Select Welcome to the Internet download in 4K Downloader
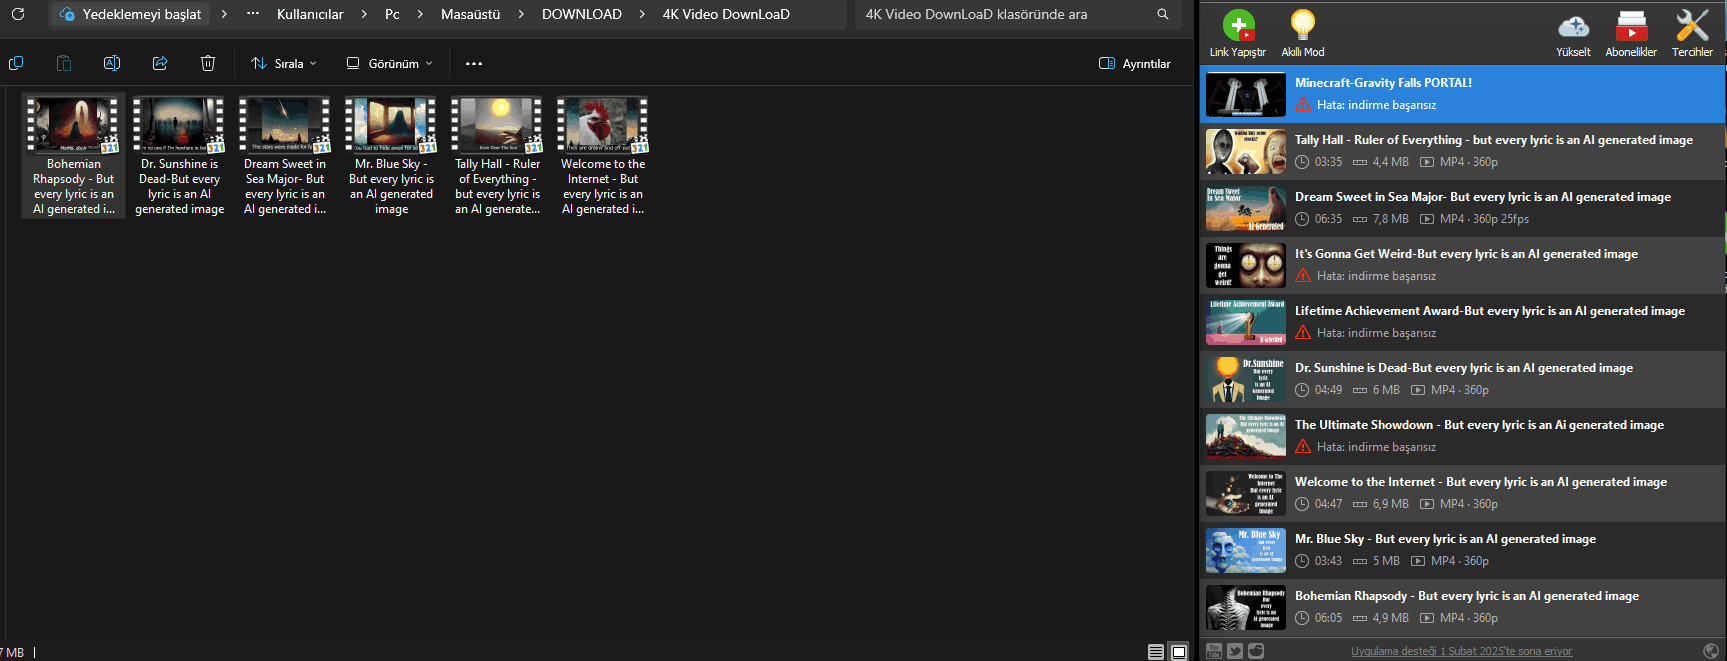Image resolution: width=1727 pixels, height=661 pixels. (1462, 493)
